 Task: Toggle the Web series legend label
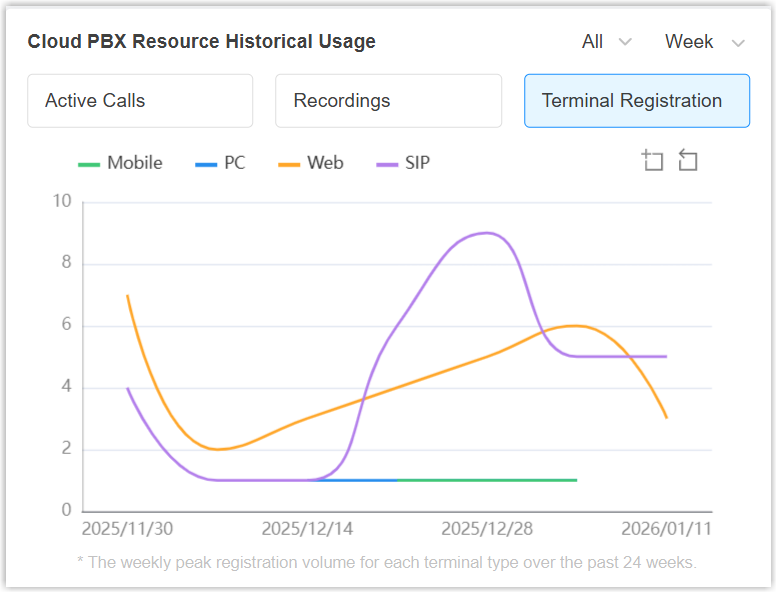(325, 163)
